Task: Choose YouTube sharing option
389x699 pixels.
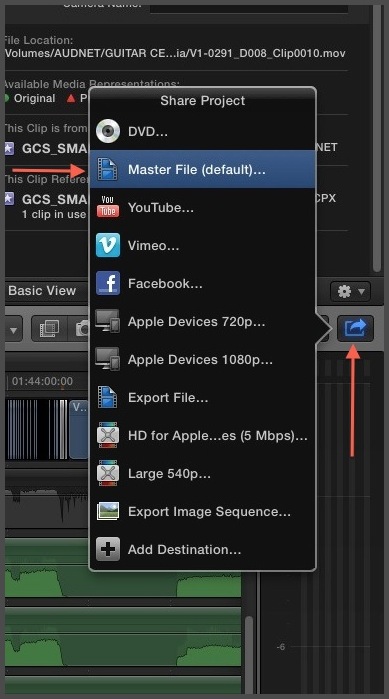Action: coord(202,207)
